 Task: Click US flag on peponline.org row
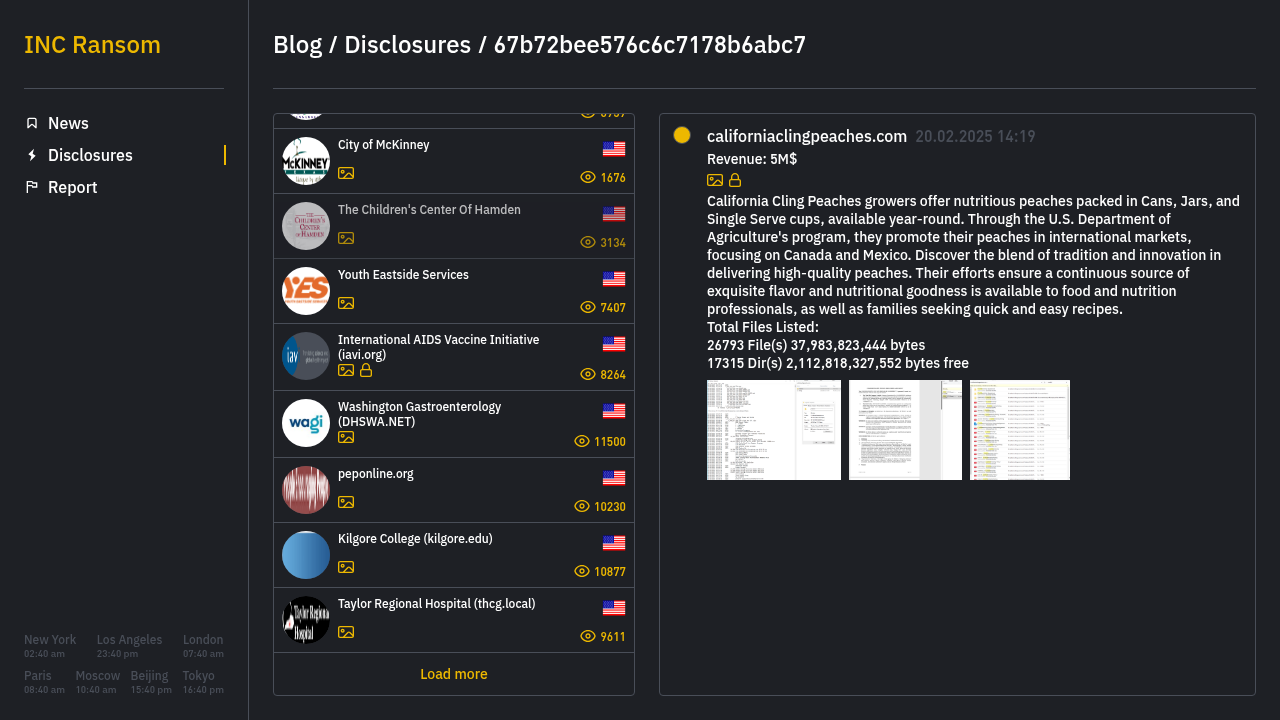point(614,478)
